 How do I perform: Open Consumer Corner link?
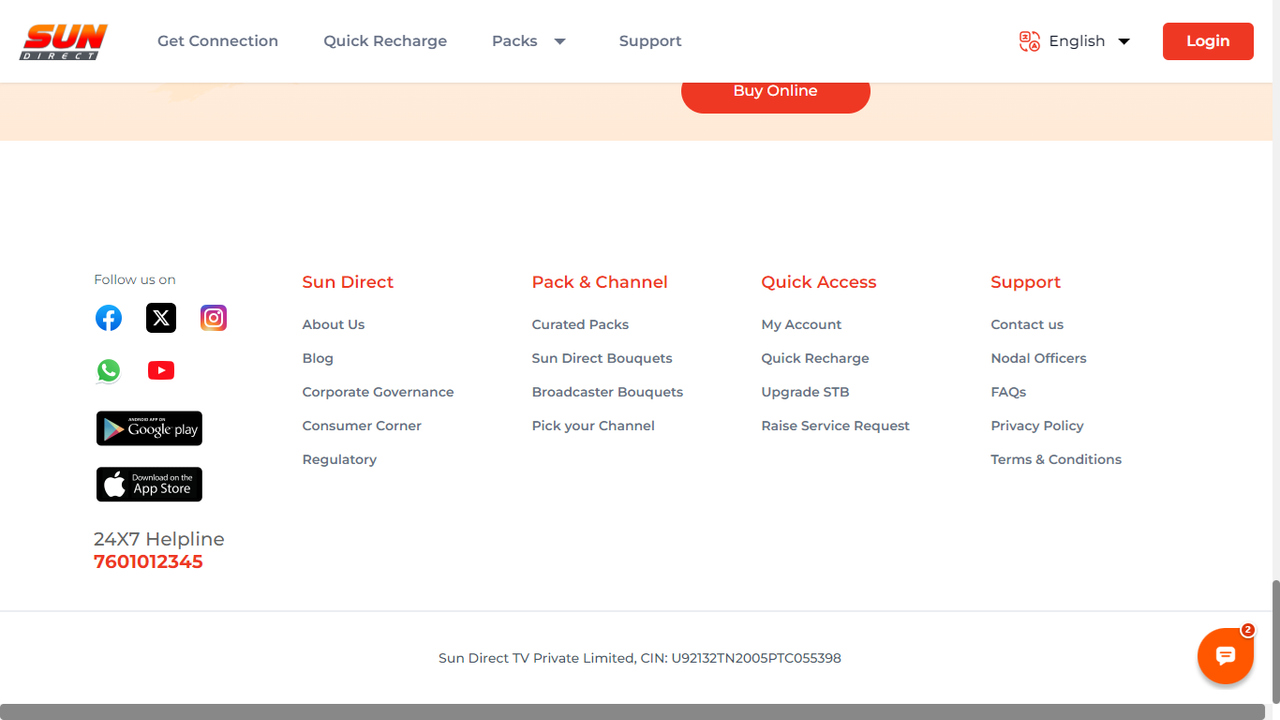click(362, 426)
